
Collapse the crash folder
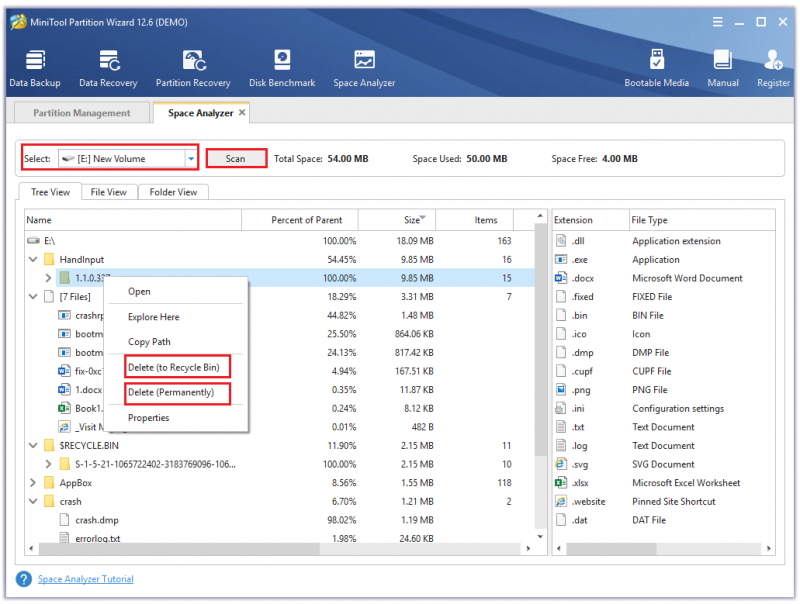[x=33, y=501]
